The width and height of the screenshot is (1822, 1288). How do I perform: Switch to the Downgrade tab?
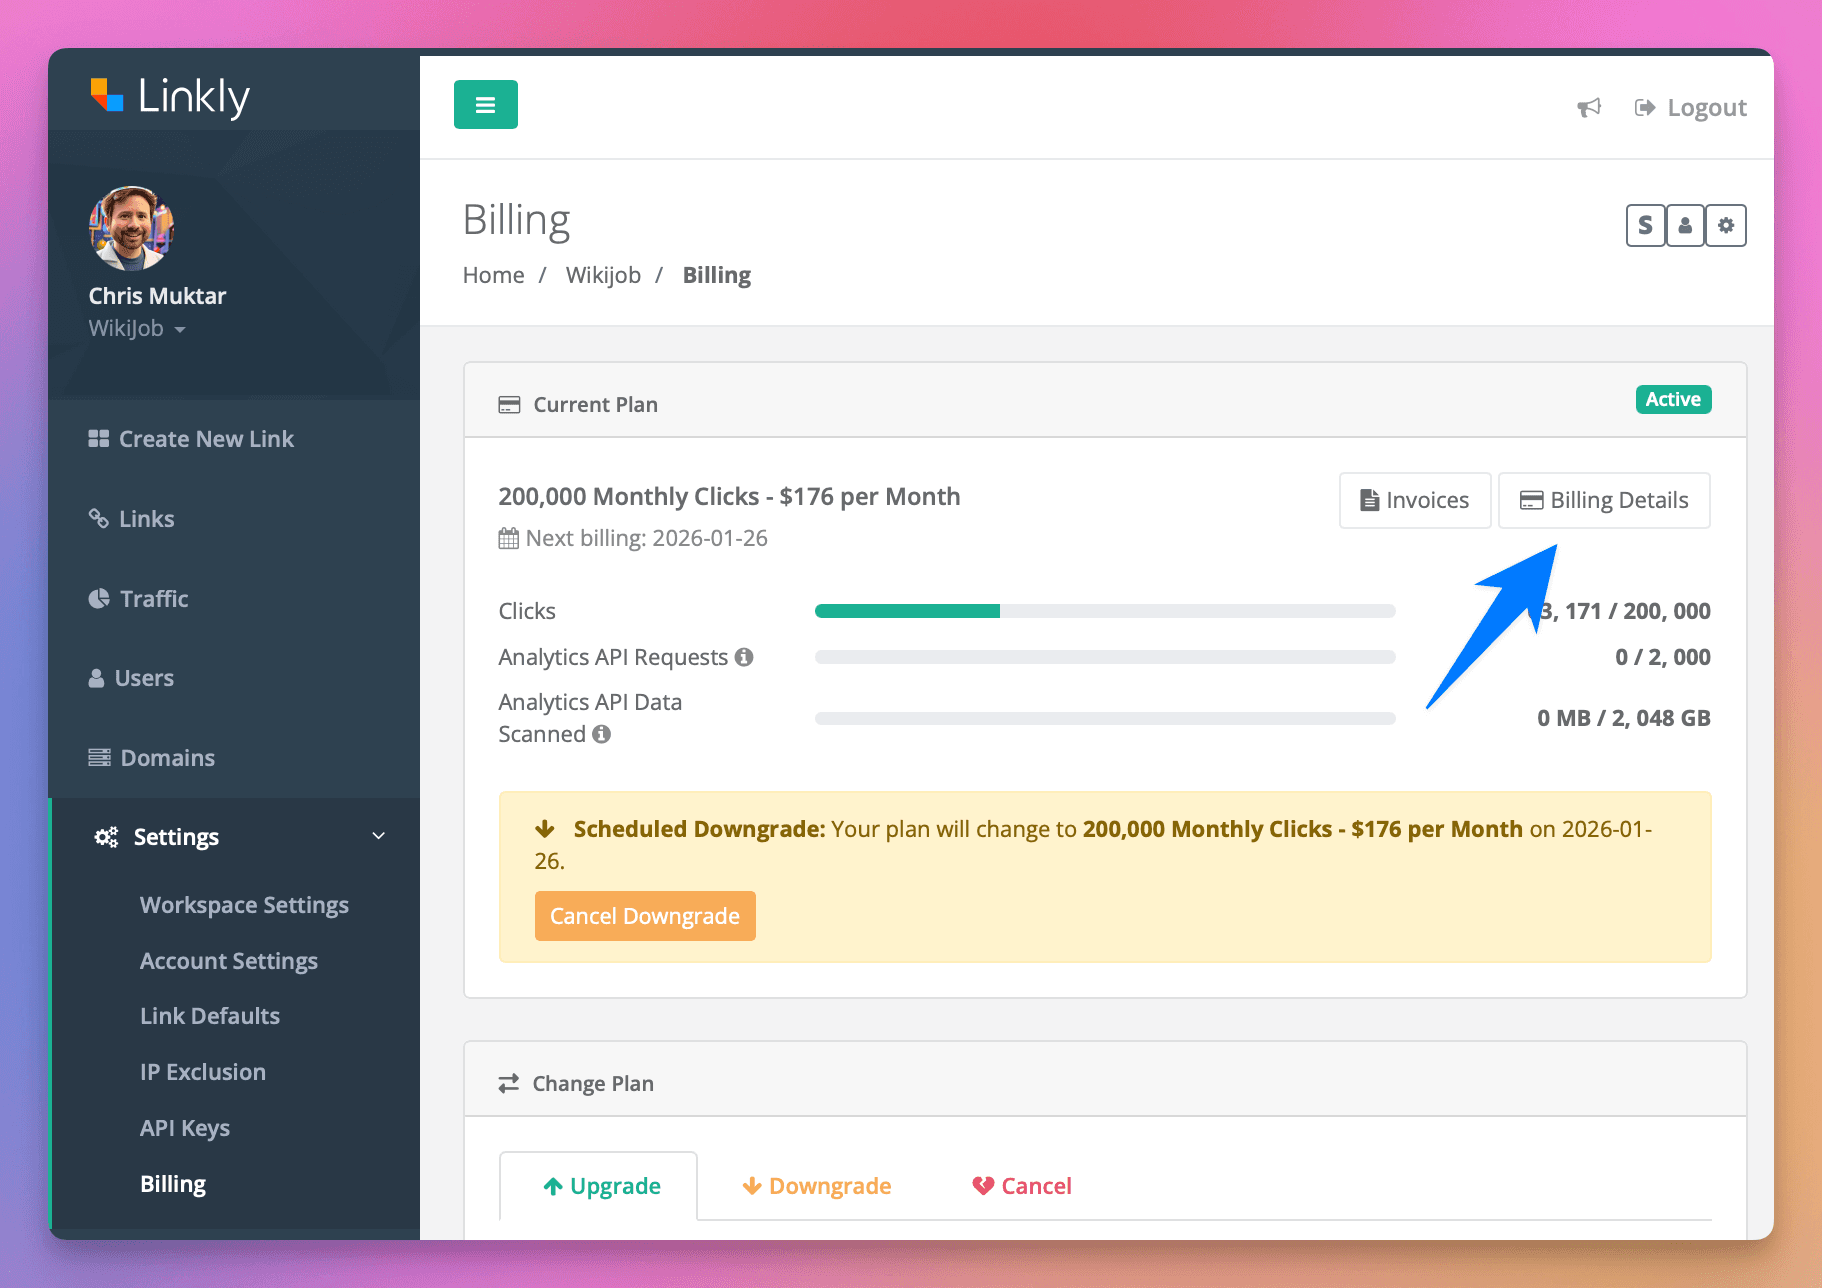click(816, 1186)
